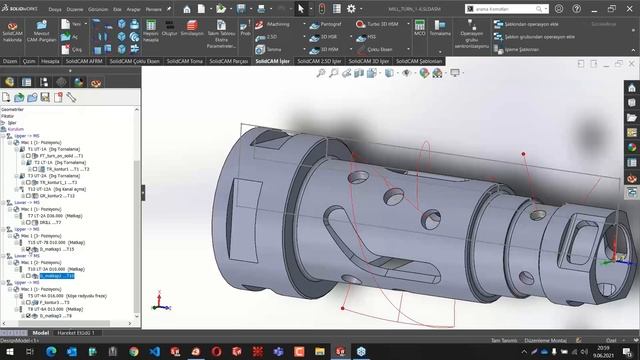Toggle checkbox for TR_kontur1_1 ...T3 operation

click(29, 182)
